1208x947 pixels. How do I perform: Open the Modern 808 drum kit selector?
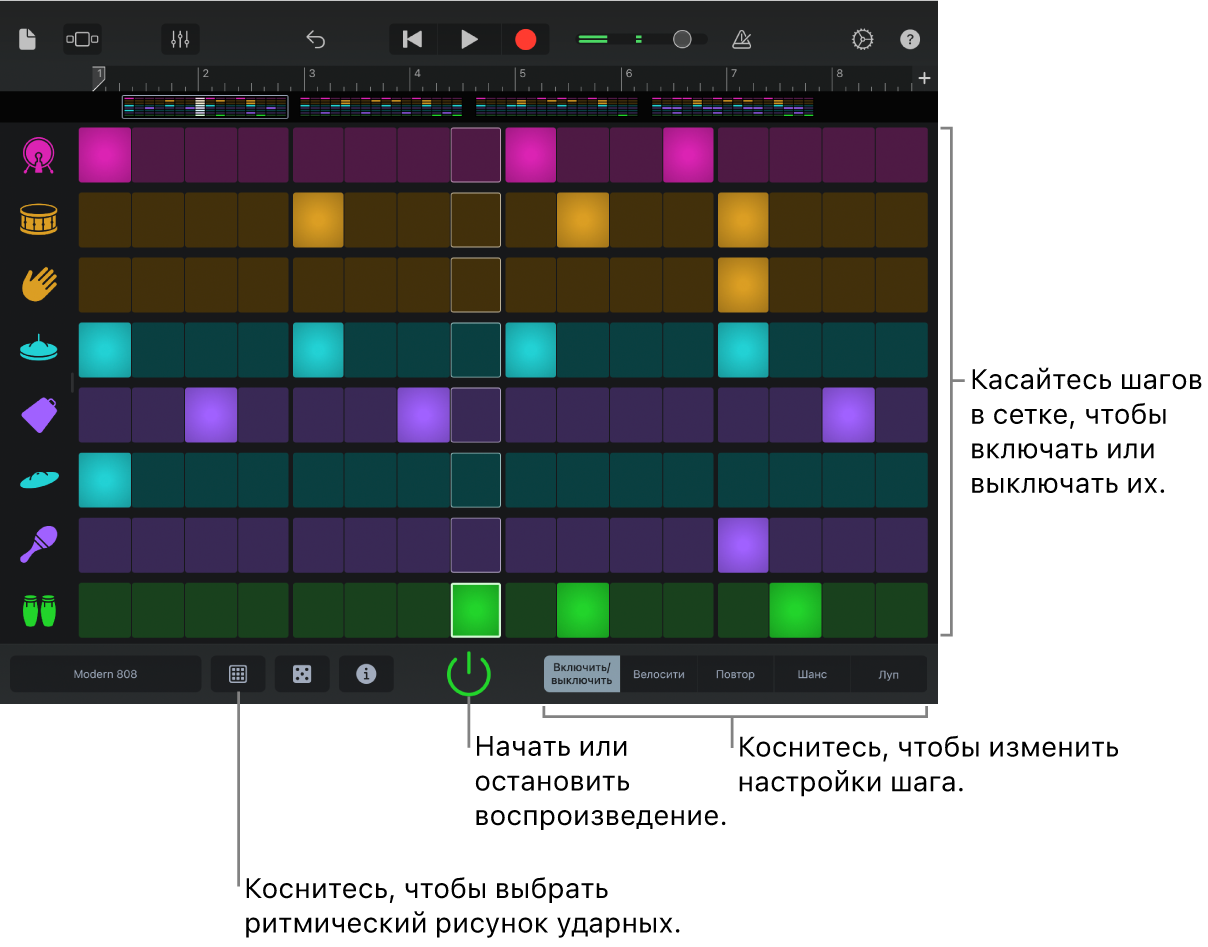pos(106,674)
